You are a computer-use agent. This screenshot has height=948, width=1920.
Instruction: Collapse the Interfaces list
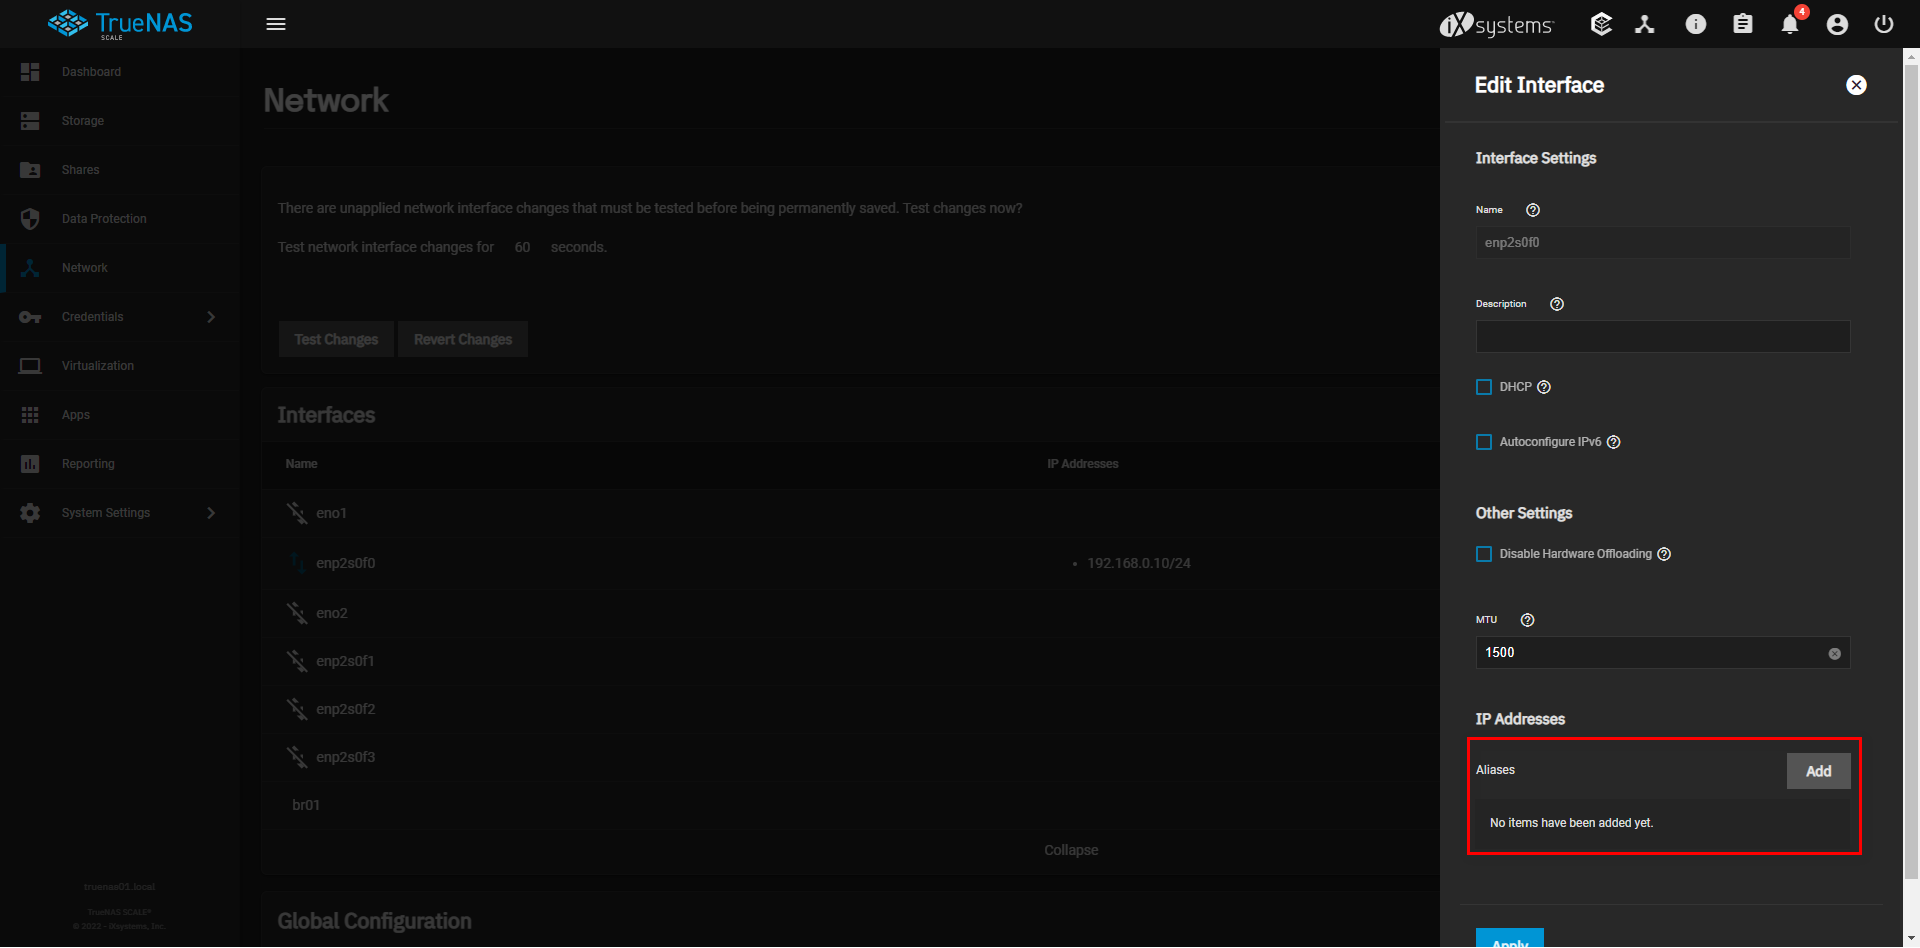(1071, 850)
